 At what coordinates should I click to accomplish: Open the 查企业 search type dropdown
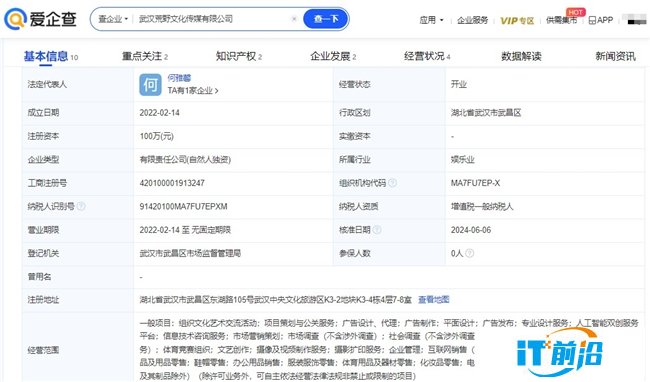click(x=113, y=19)
